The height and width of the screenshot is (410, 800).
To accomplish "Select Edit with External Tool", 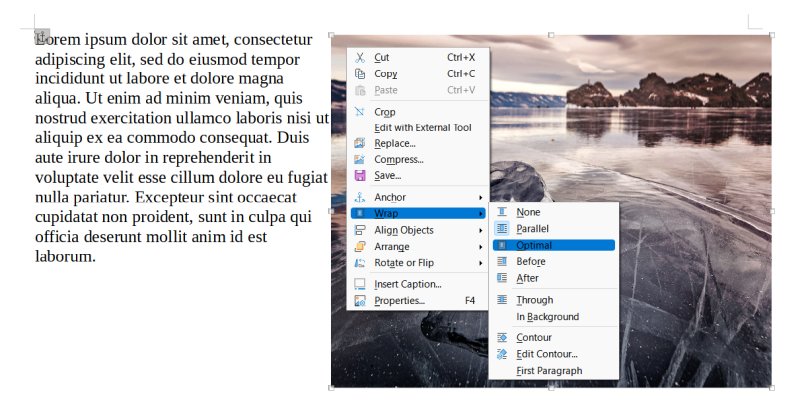I will [x=418, y=127].
